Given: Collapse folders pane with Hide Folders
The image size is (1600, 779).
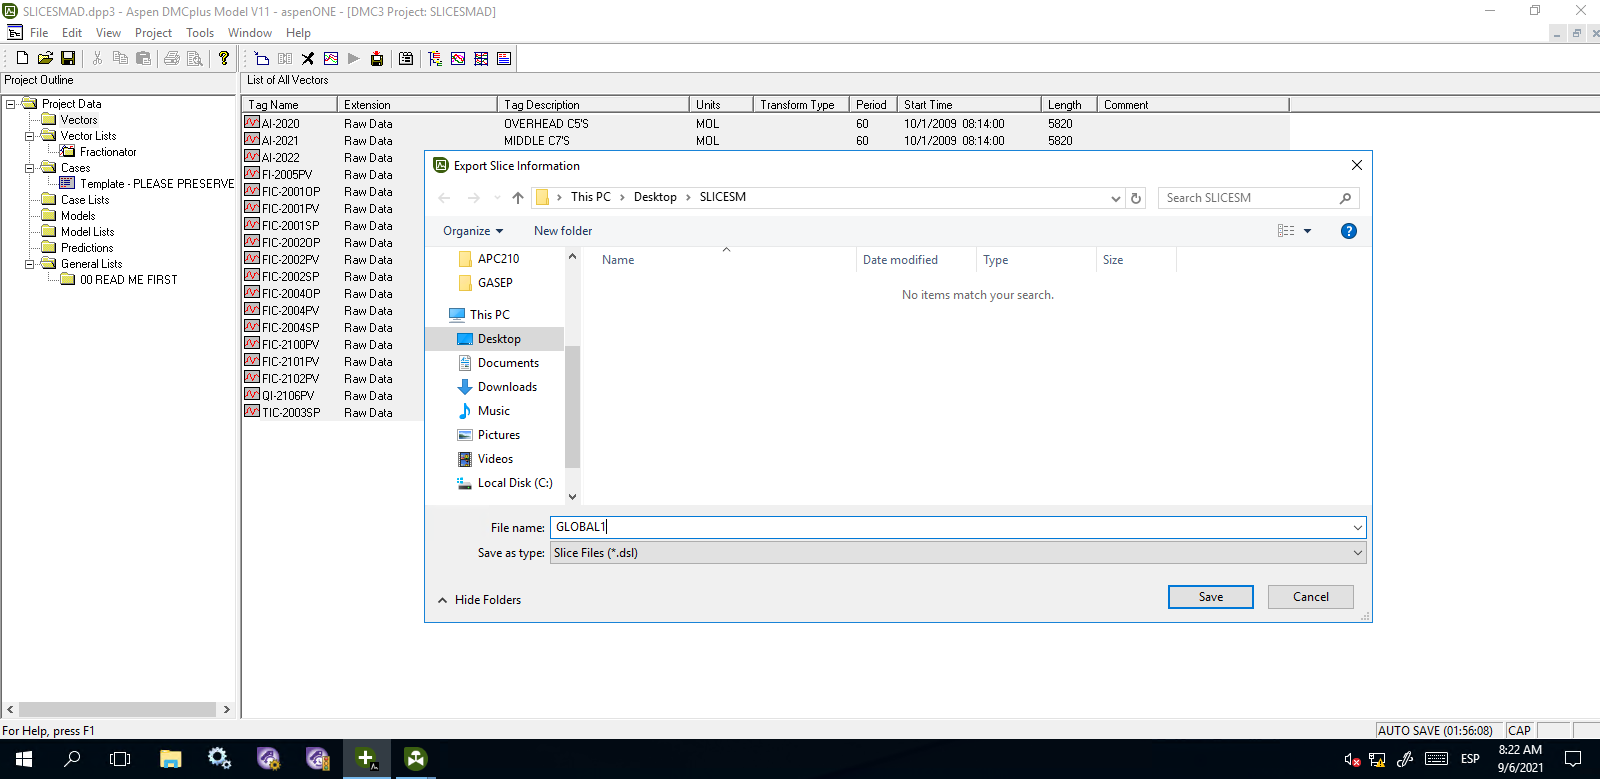Looking at the screenshot, I should [480, 600].
